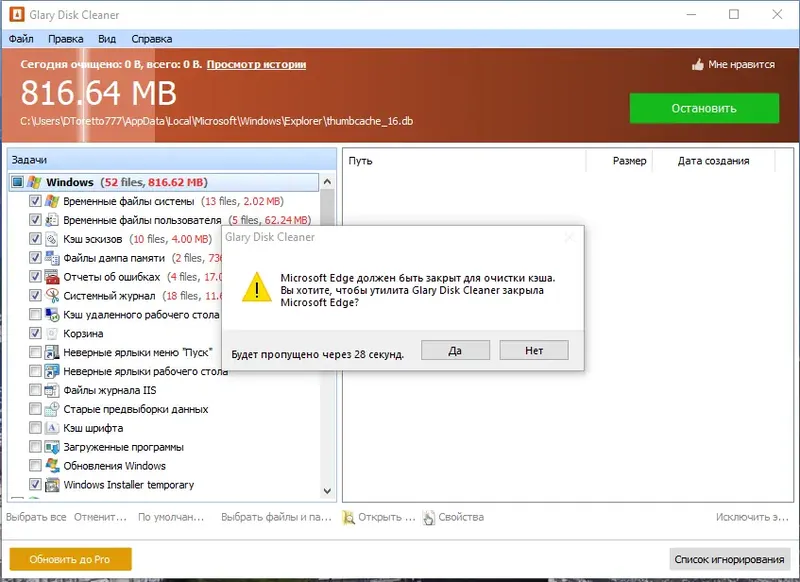The height and width of the screenshot is (582, 800).
Task: Click the warning triangle icon in the dialog
Action: point(256,287)
